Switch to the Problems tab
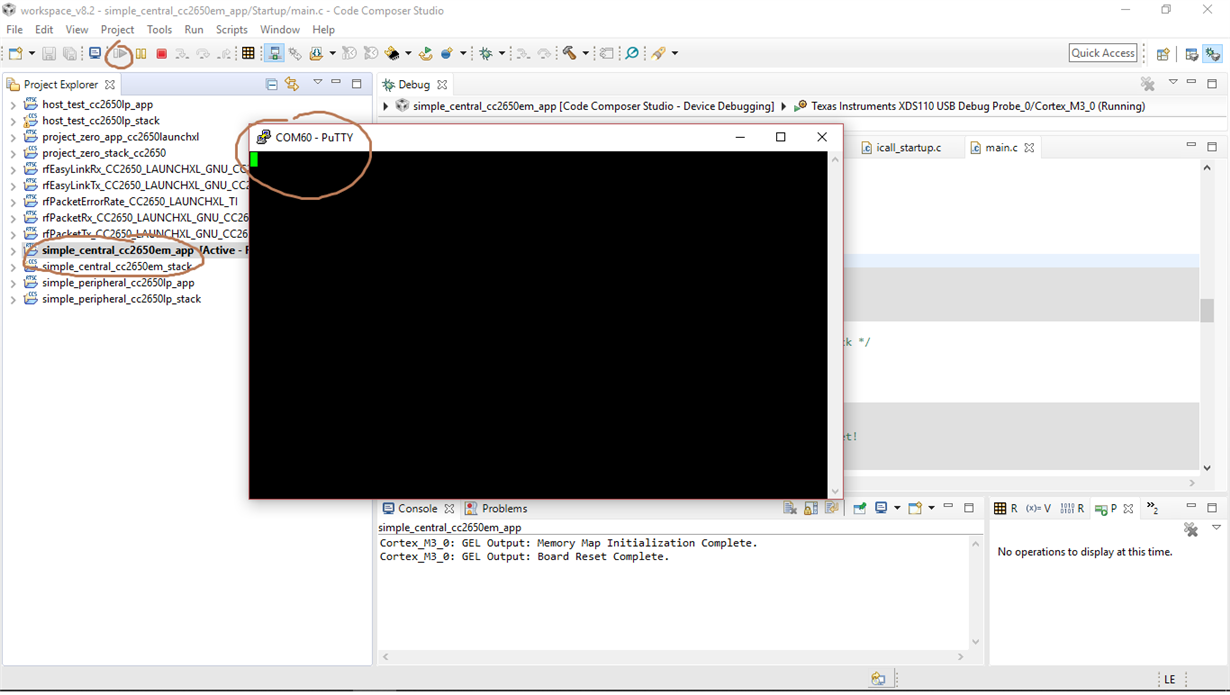This screenshot has width=1230, height=695. [496, 508]
